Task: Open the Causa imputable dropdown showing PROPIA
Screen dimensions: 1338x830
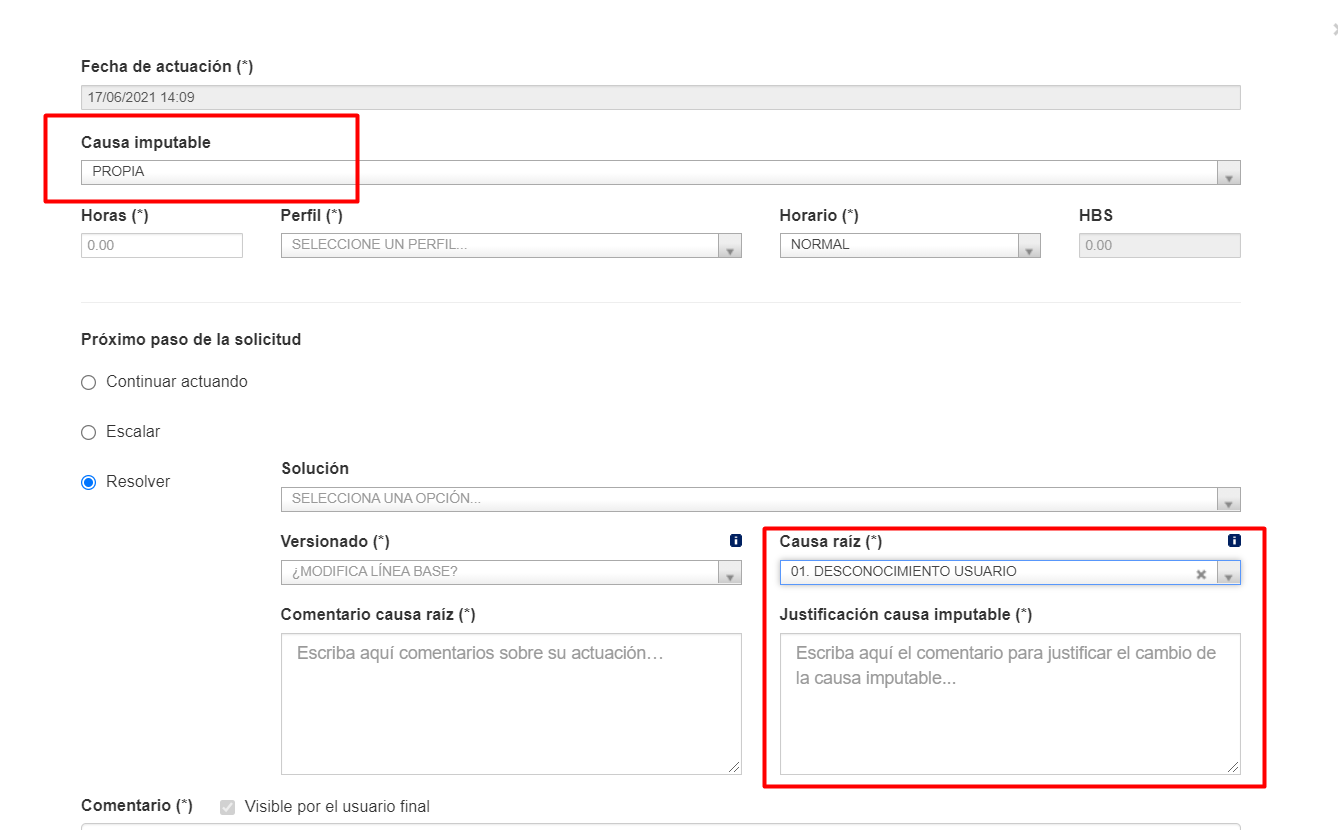Action: point(660,172)
